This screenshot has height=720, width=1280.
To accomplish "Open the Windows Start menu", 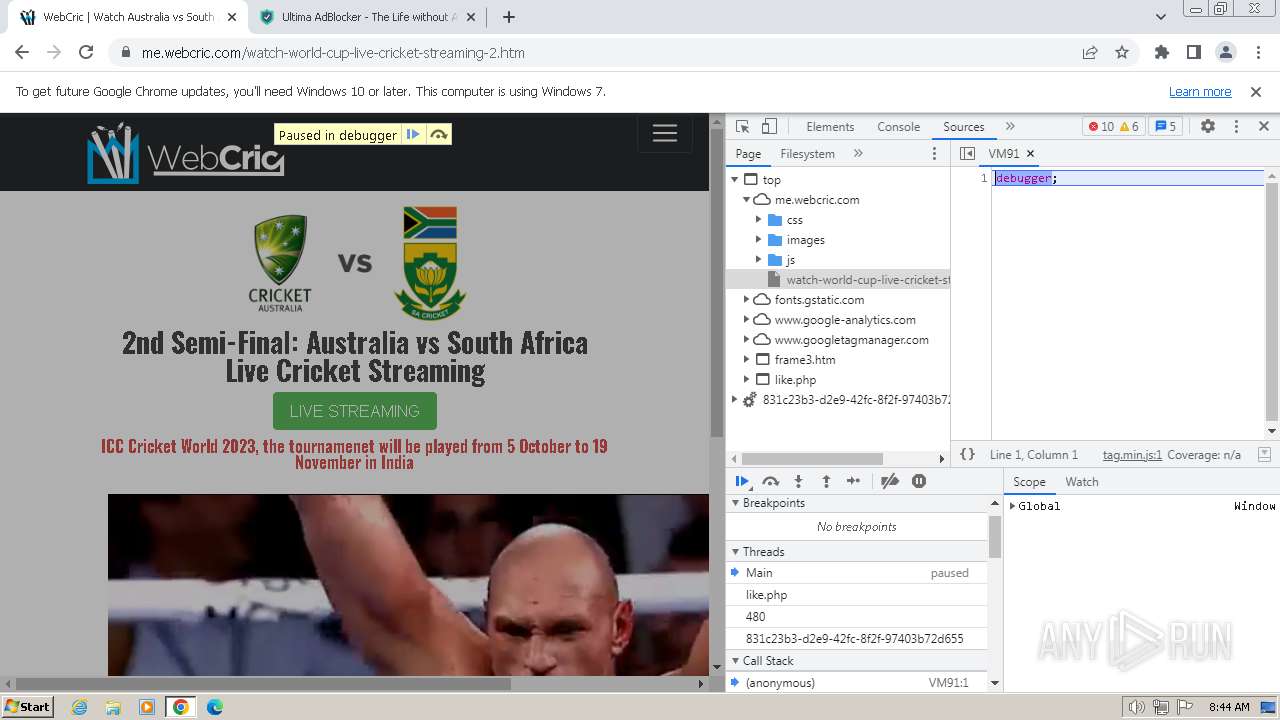I will [28, 706].
